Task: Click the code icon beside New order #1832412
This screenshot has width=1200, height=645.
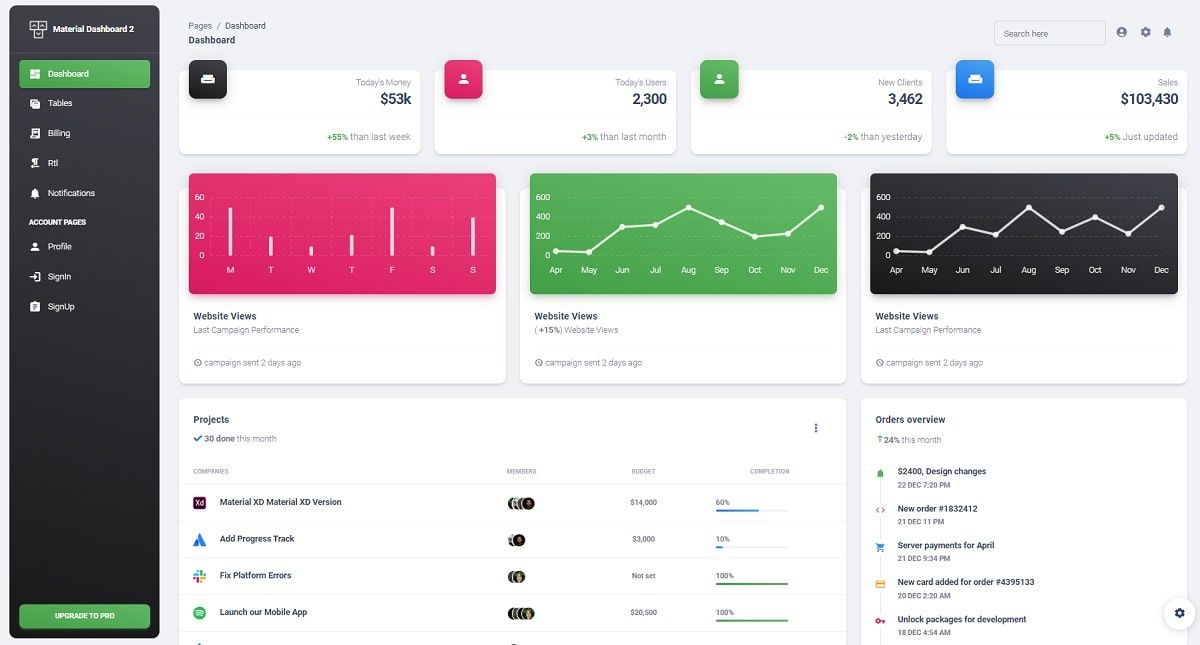Action: [x=880, y=509]
